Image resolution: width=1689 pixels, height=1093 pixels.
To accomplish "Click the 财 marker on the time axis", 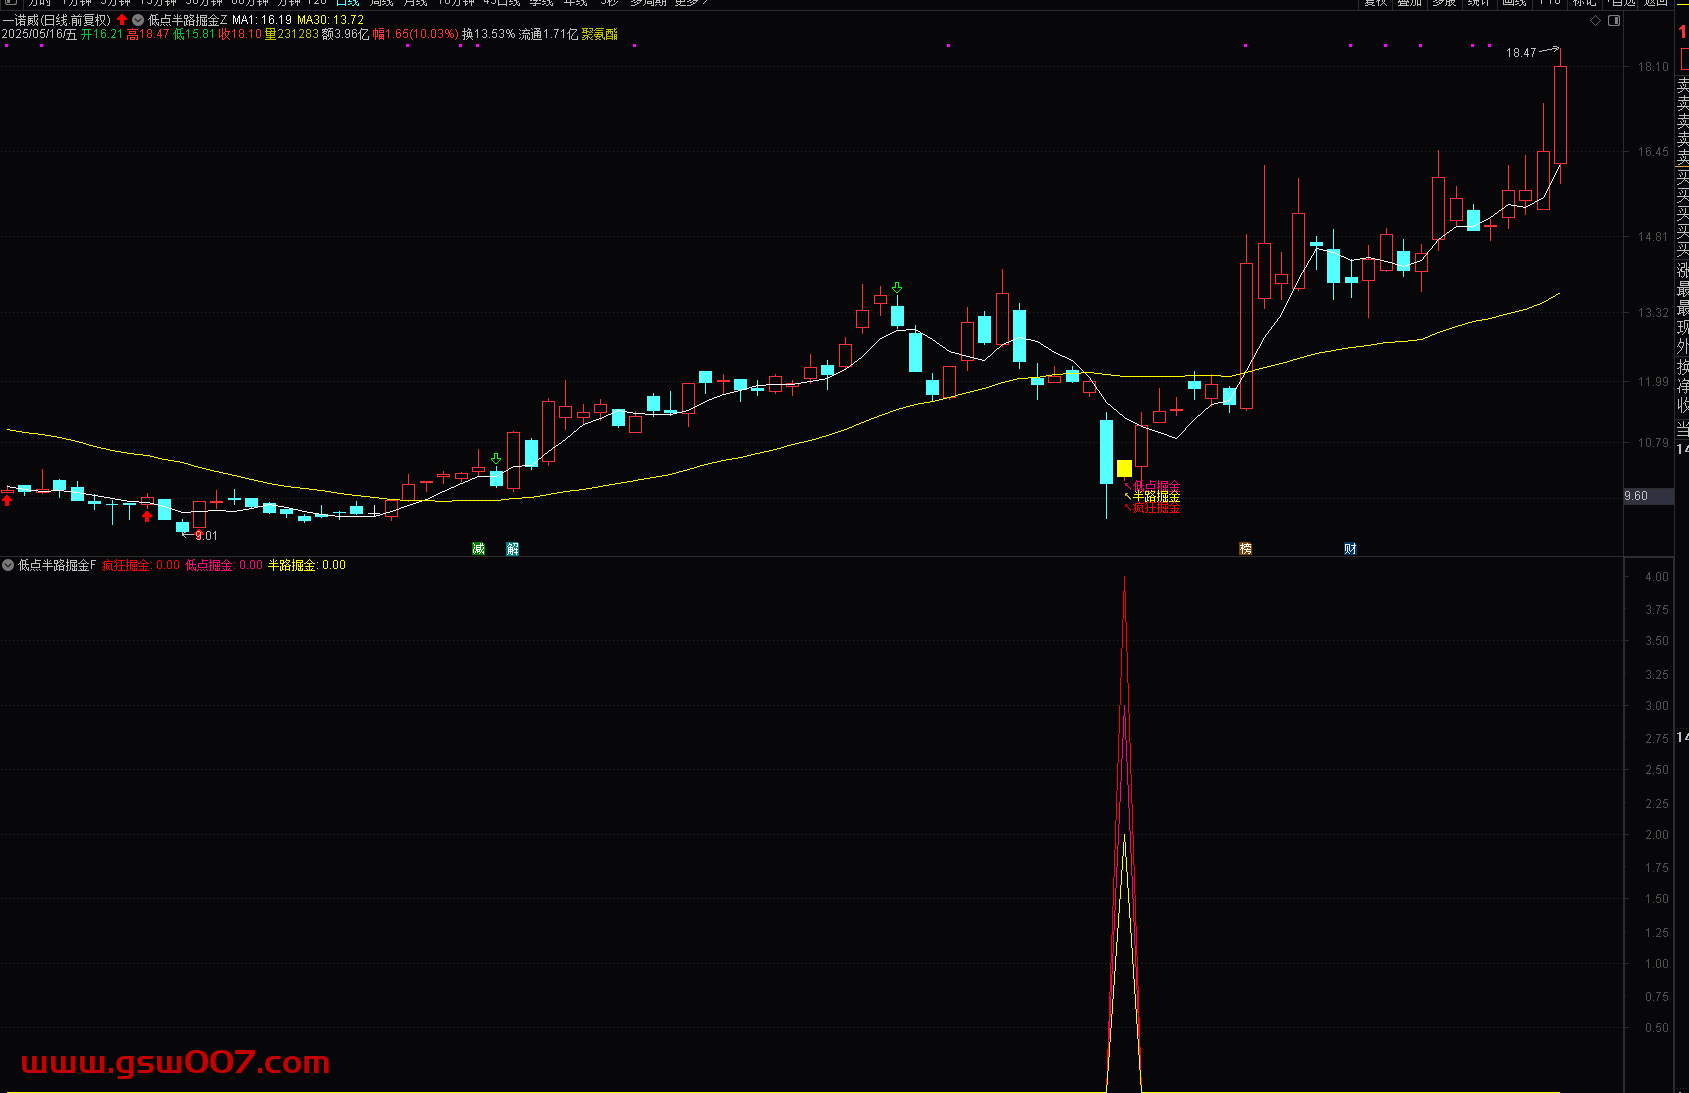I will 1350,548.
